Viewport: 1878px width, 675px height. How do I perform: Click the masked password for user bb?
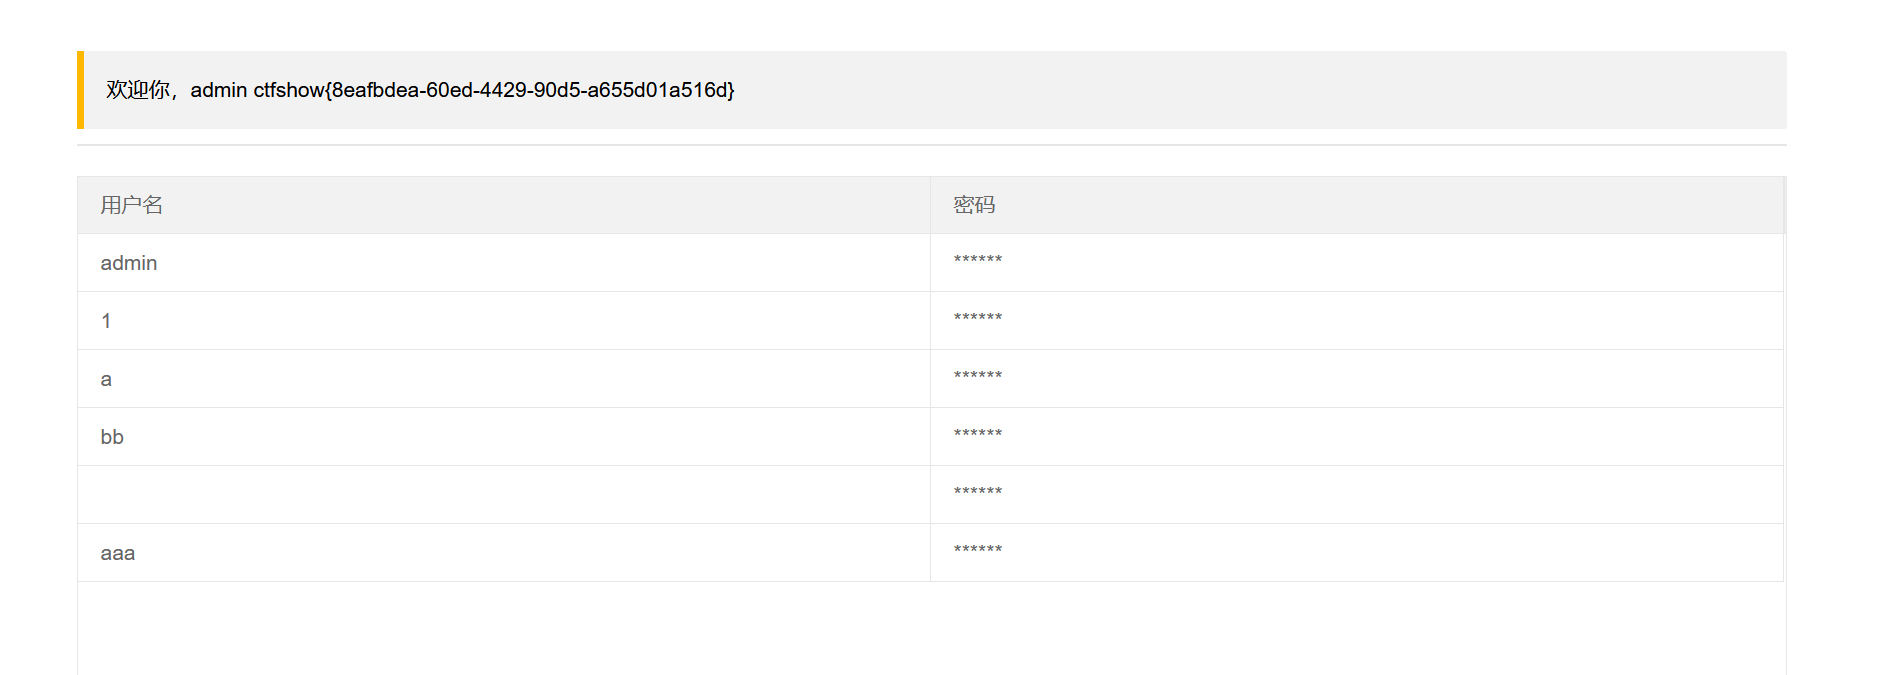click(977, 435)
